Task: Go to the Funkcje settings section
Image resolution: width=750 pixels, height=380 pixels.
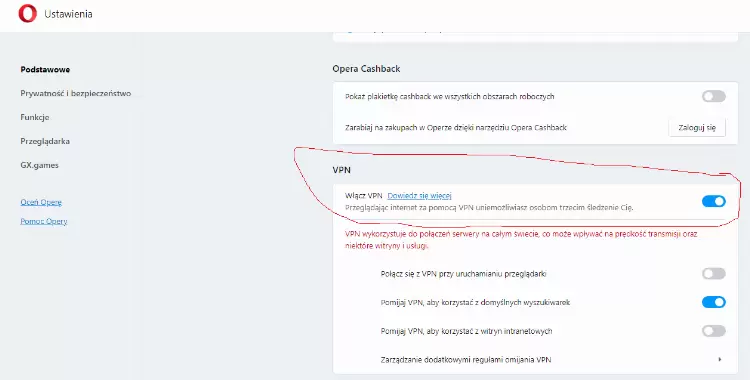Action: (x=34, y=117)
